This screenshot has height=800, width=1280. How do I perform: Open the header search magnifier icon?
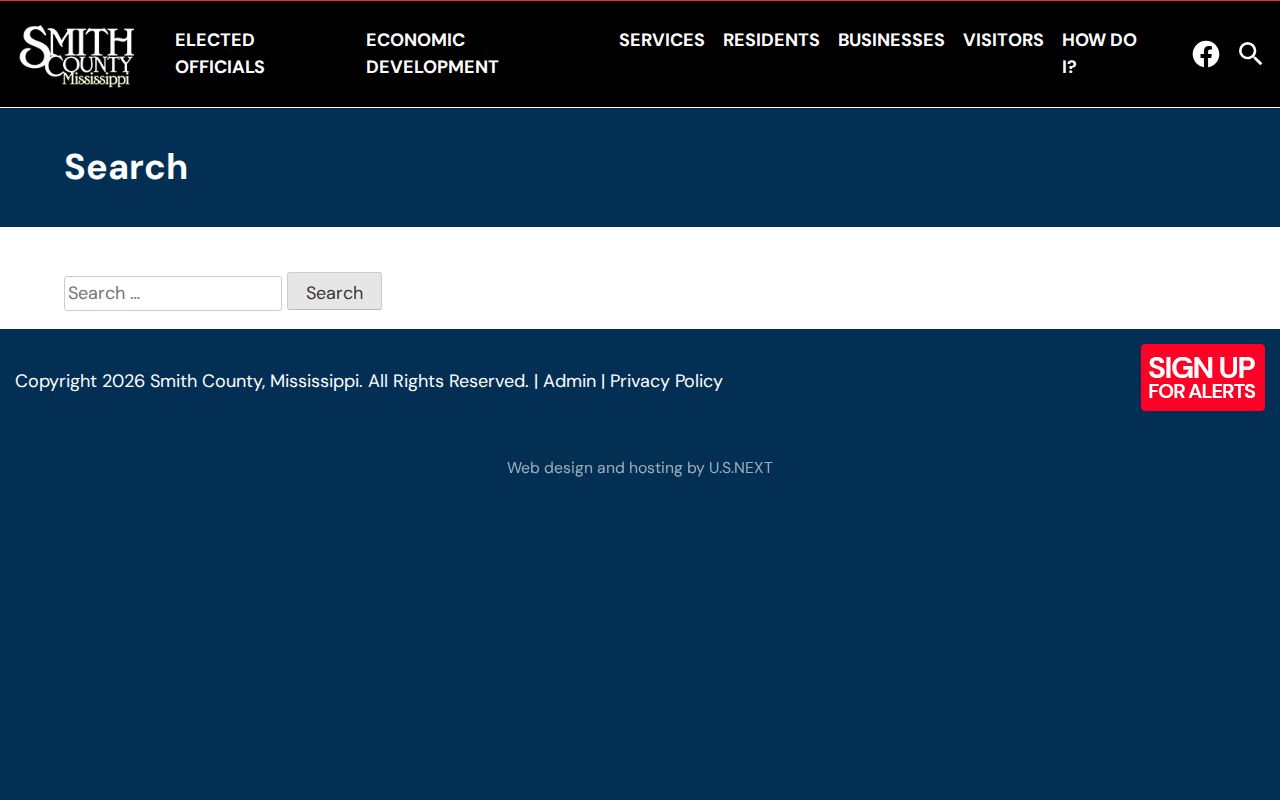[x=1251, y=54]
